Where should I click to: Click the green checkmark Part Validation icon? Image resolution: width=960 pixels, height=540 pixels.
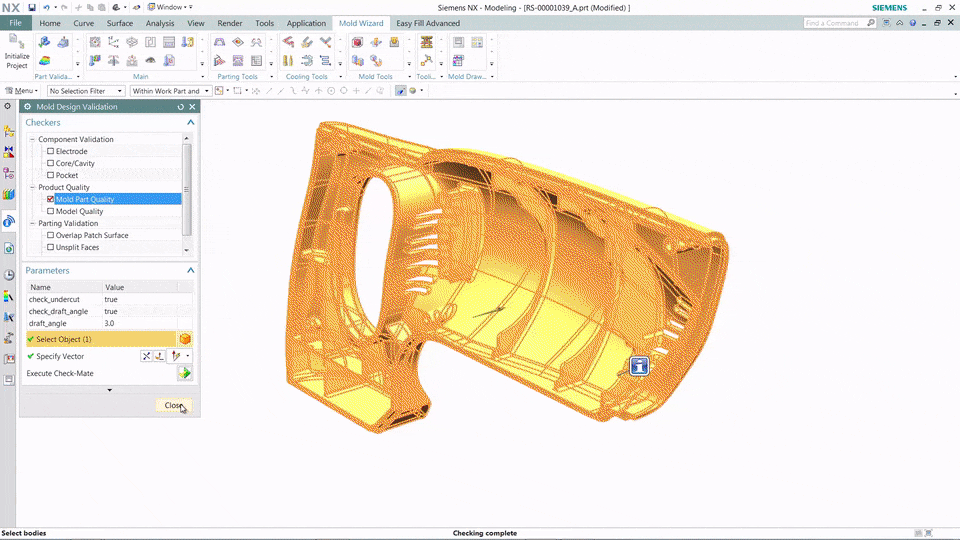44,42
